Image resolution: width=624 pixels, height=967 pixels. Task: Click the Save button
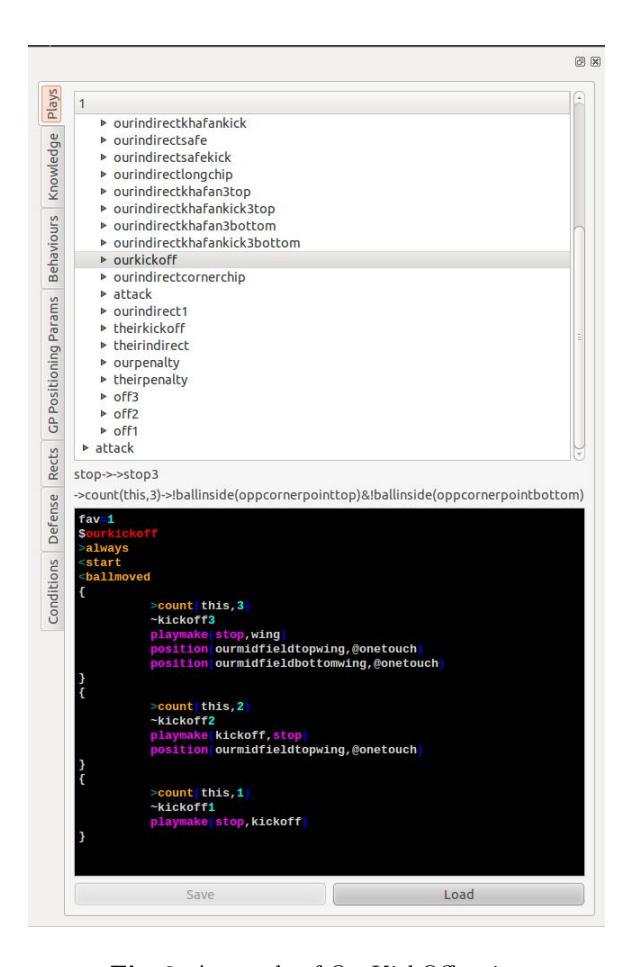[200, 894]
